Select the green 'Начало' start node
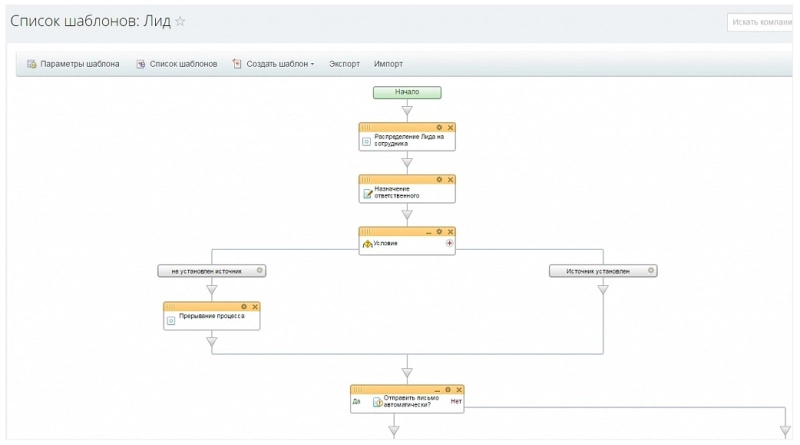Image resolution: width=800 pixels, height=445 pixels. (407, 92)
